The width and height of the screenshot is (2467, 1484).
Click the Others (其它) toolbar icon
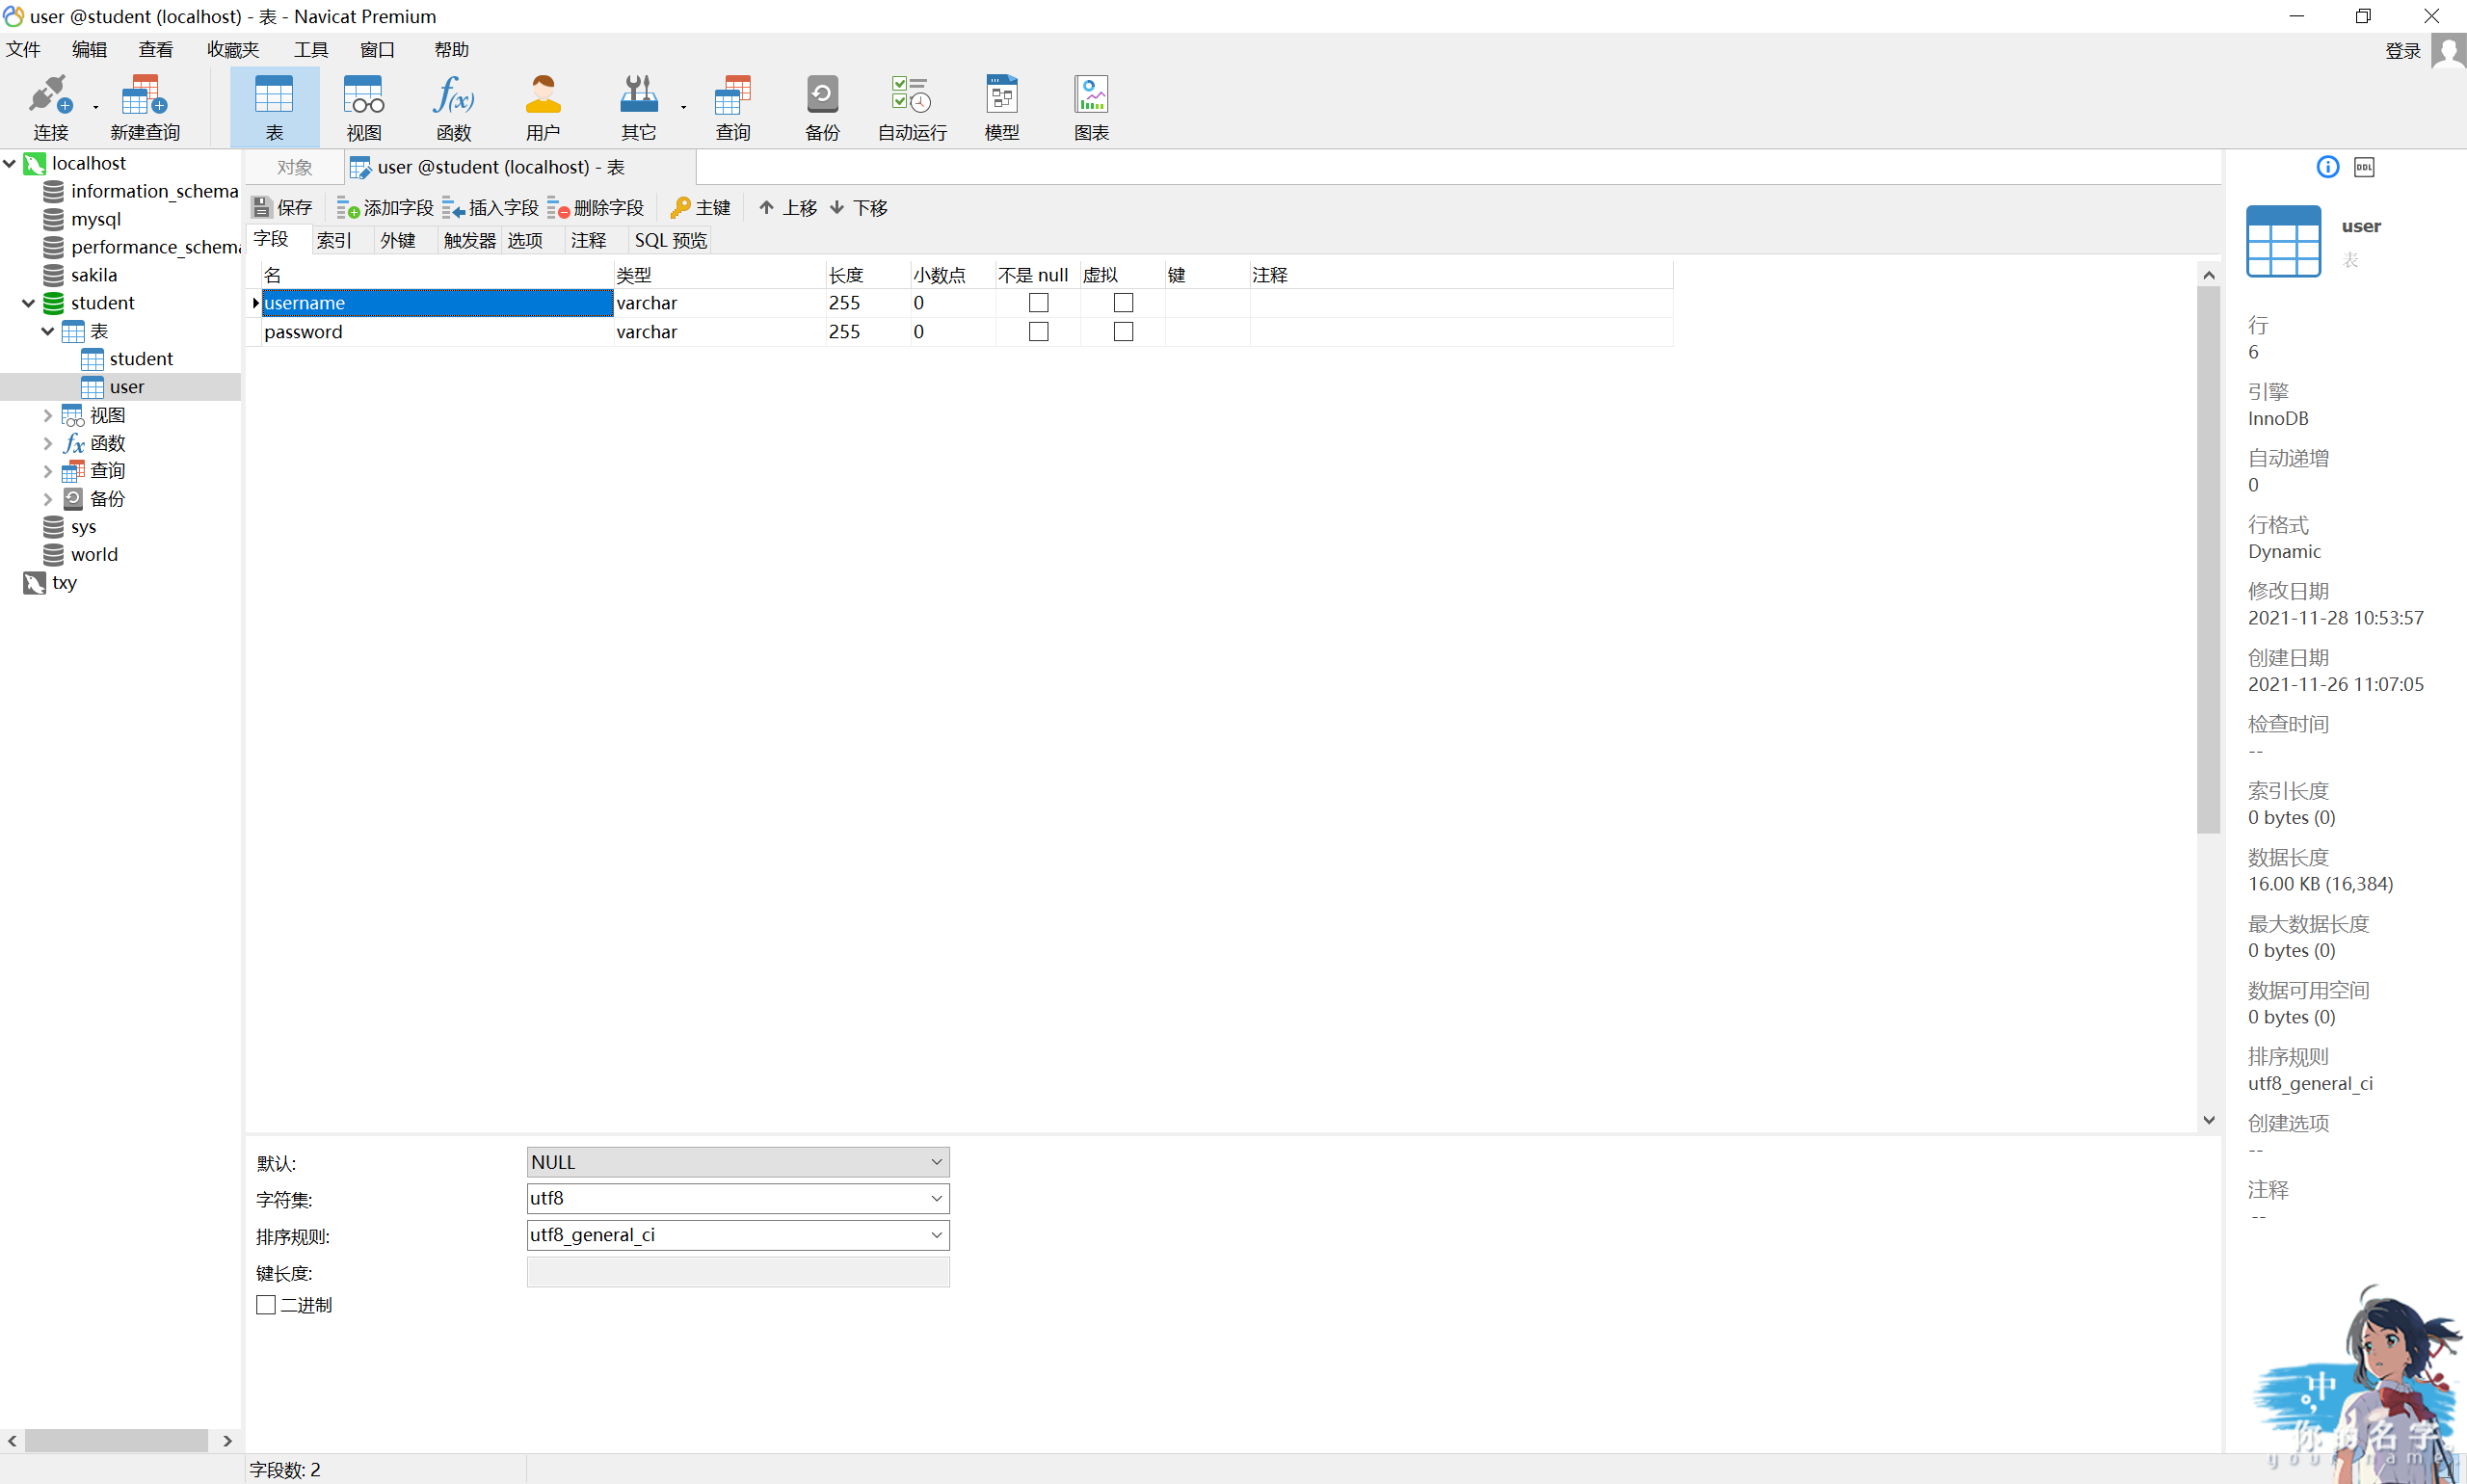click(x=638, y=107)
